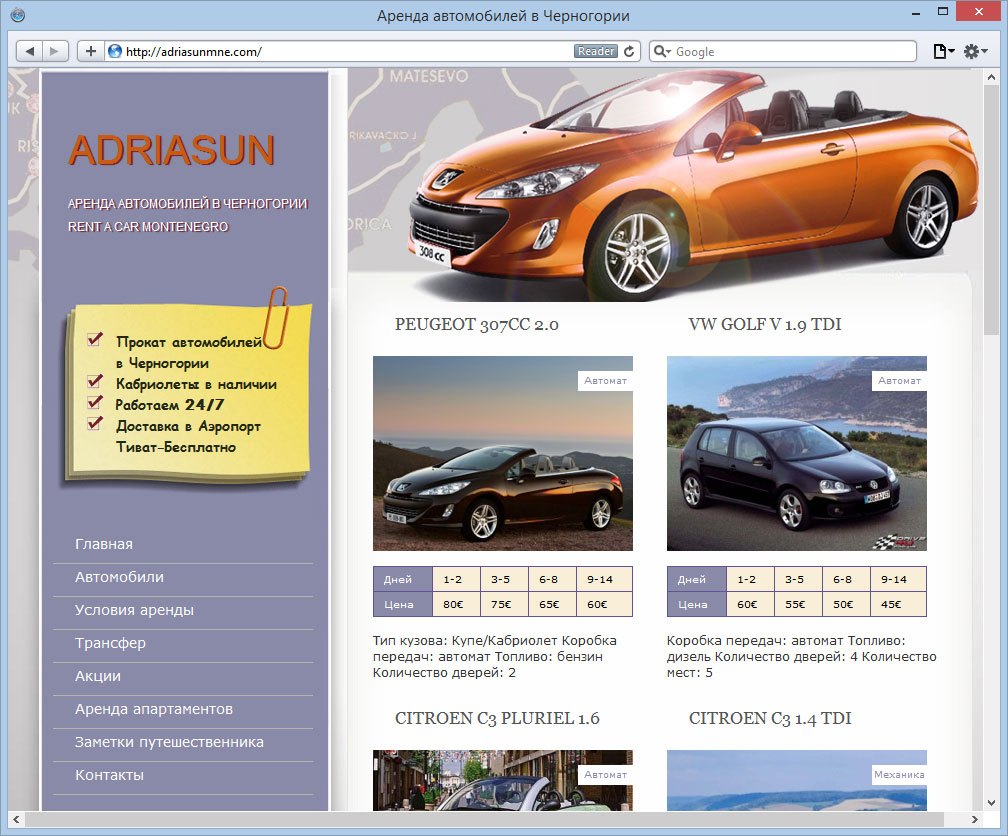The height and width of the screenshot is (836, 1008).
Task: Open the Citroen C3 1.4 TDI photo
Action: click(x=796, y=780)
